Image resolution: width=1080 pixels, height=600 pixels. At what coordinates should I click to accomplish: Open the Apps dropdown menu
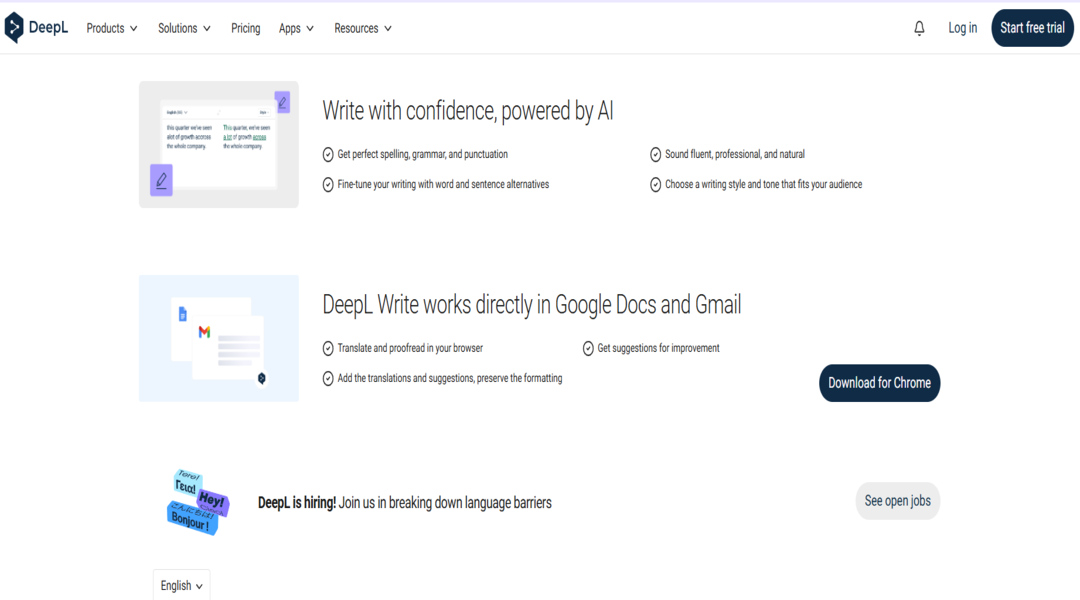coord(296,28)
